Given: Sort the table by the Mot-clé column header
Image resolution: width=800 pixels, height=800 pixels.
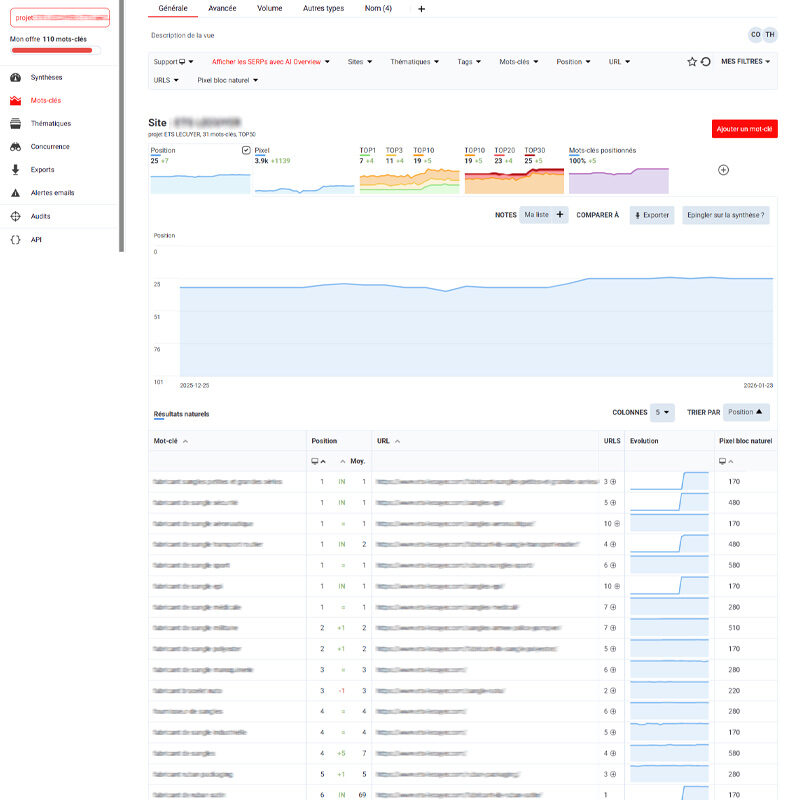Looking at the screenshot, I should click(x=170, y=440).
